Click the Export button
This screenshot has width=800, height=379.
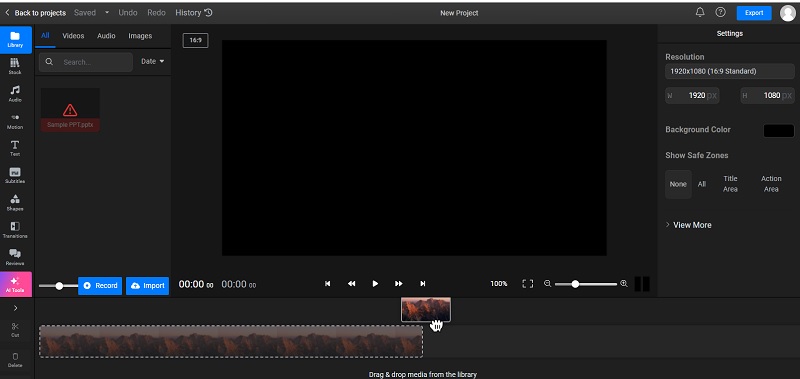click(754, 13)
